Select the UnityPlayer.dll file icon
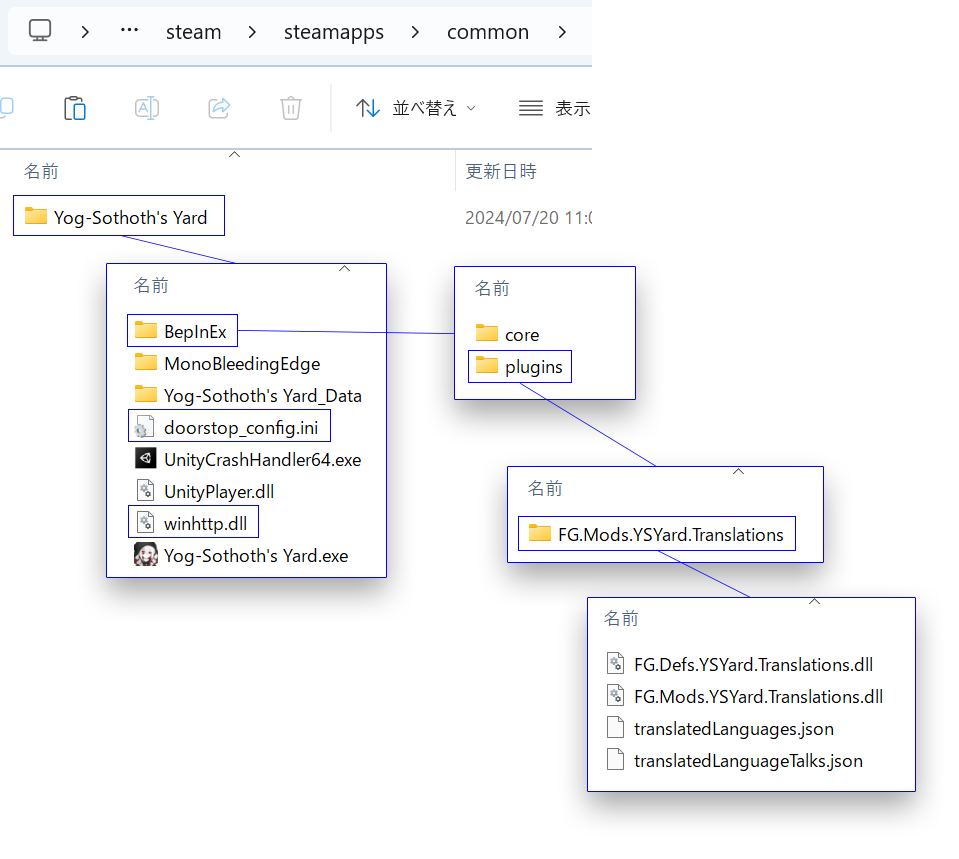 coord(145,491)
